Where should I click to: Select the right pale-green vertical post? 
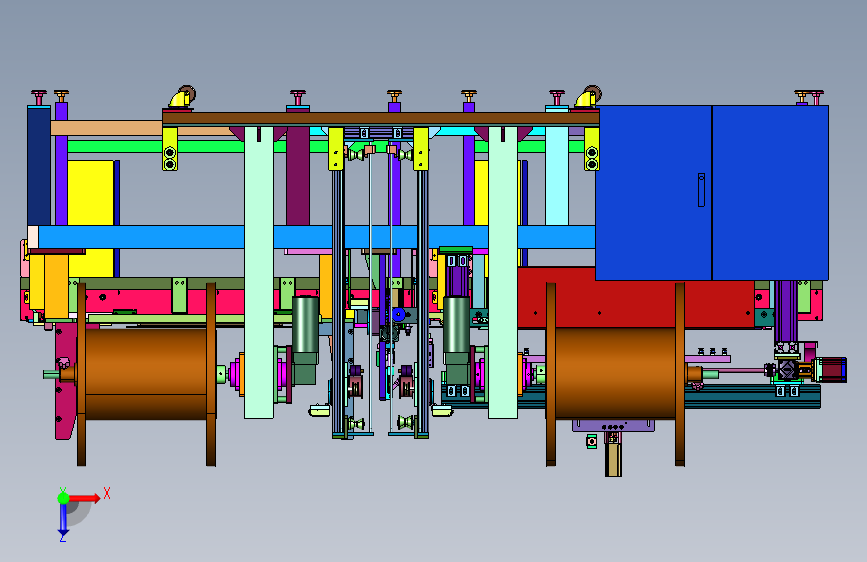tap(503, 272)
